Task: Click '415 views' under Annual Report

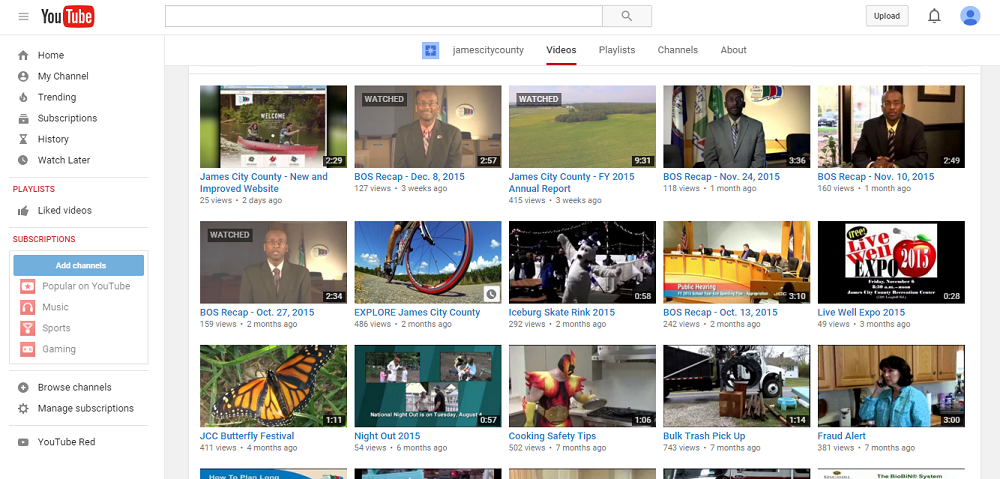Action: click(527, 200)
